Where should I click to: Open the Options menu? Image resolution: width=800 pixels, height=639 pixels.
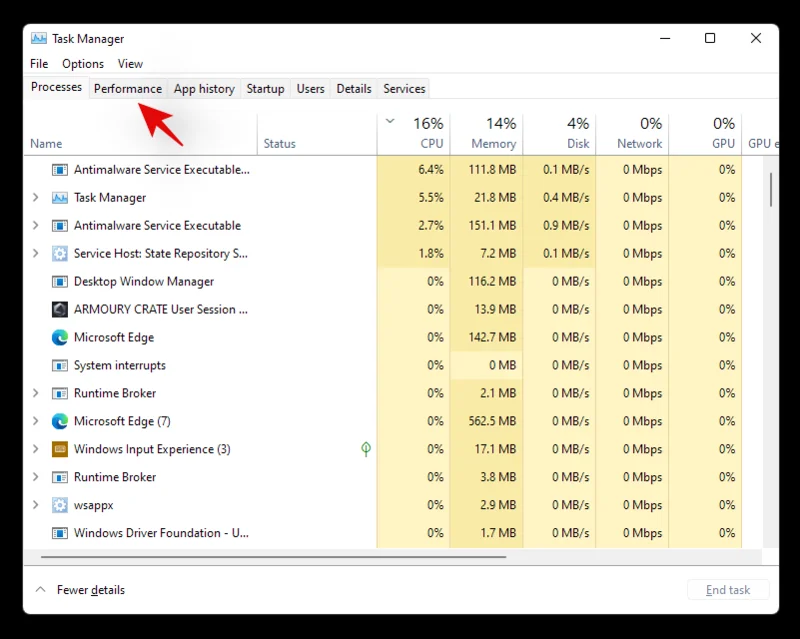(82, 63)
